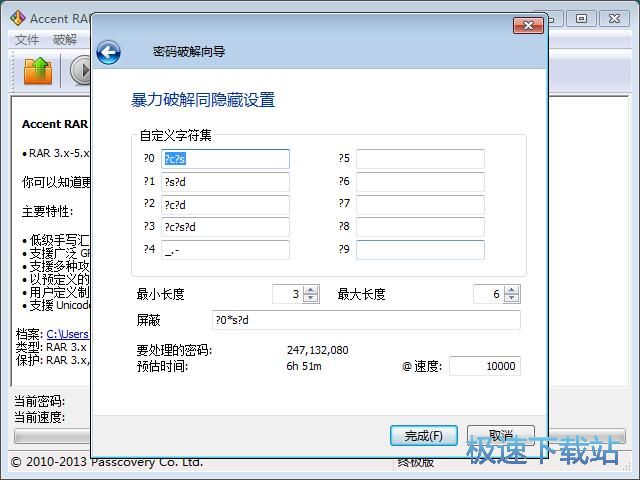Click the 速度 field showing 10000
Image resolution: width=640 pixels, height=480 pixels.
coord(485,366)
